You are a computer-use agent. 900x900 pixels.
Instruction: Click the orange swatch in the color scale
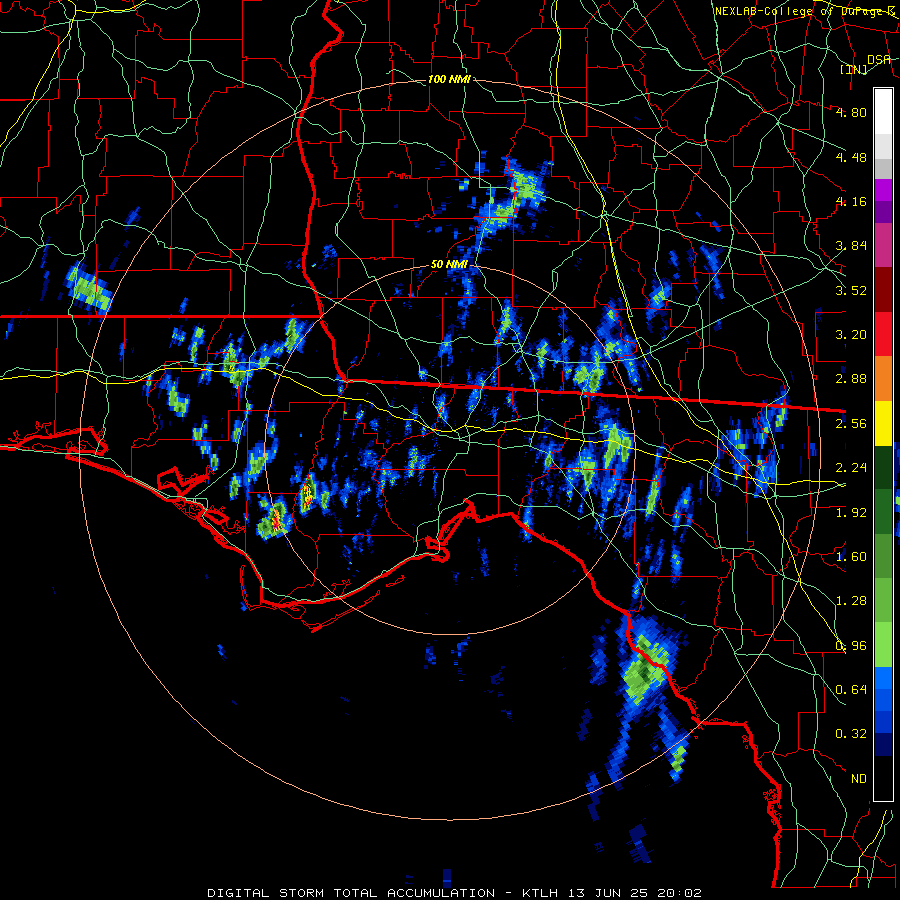point(883,379)
